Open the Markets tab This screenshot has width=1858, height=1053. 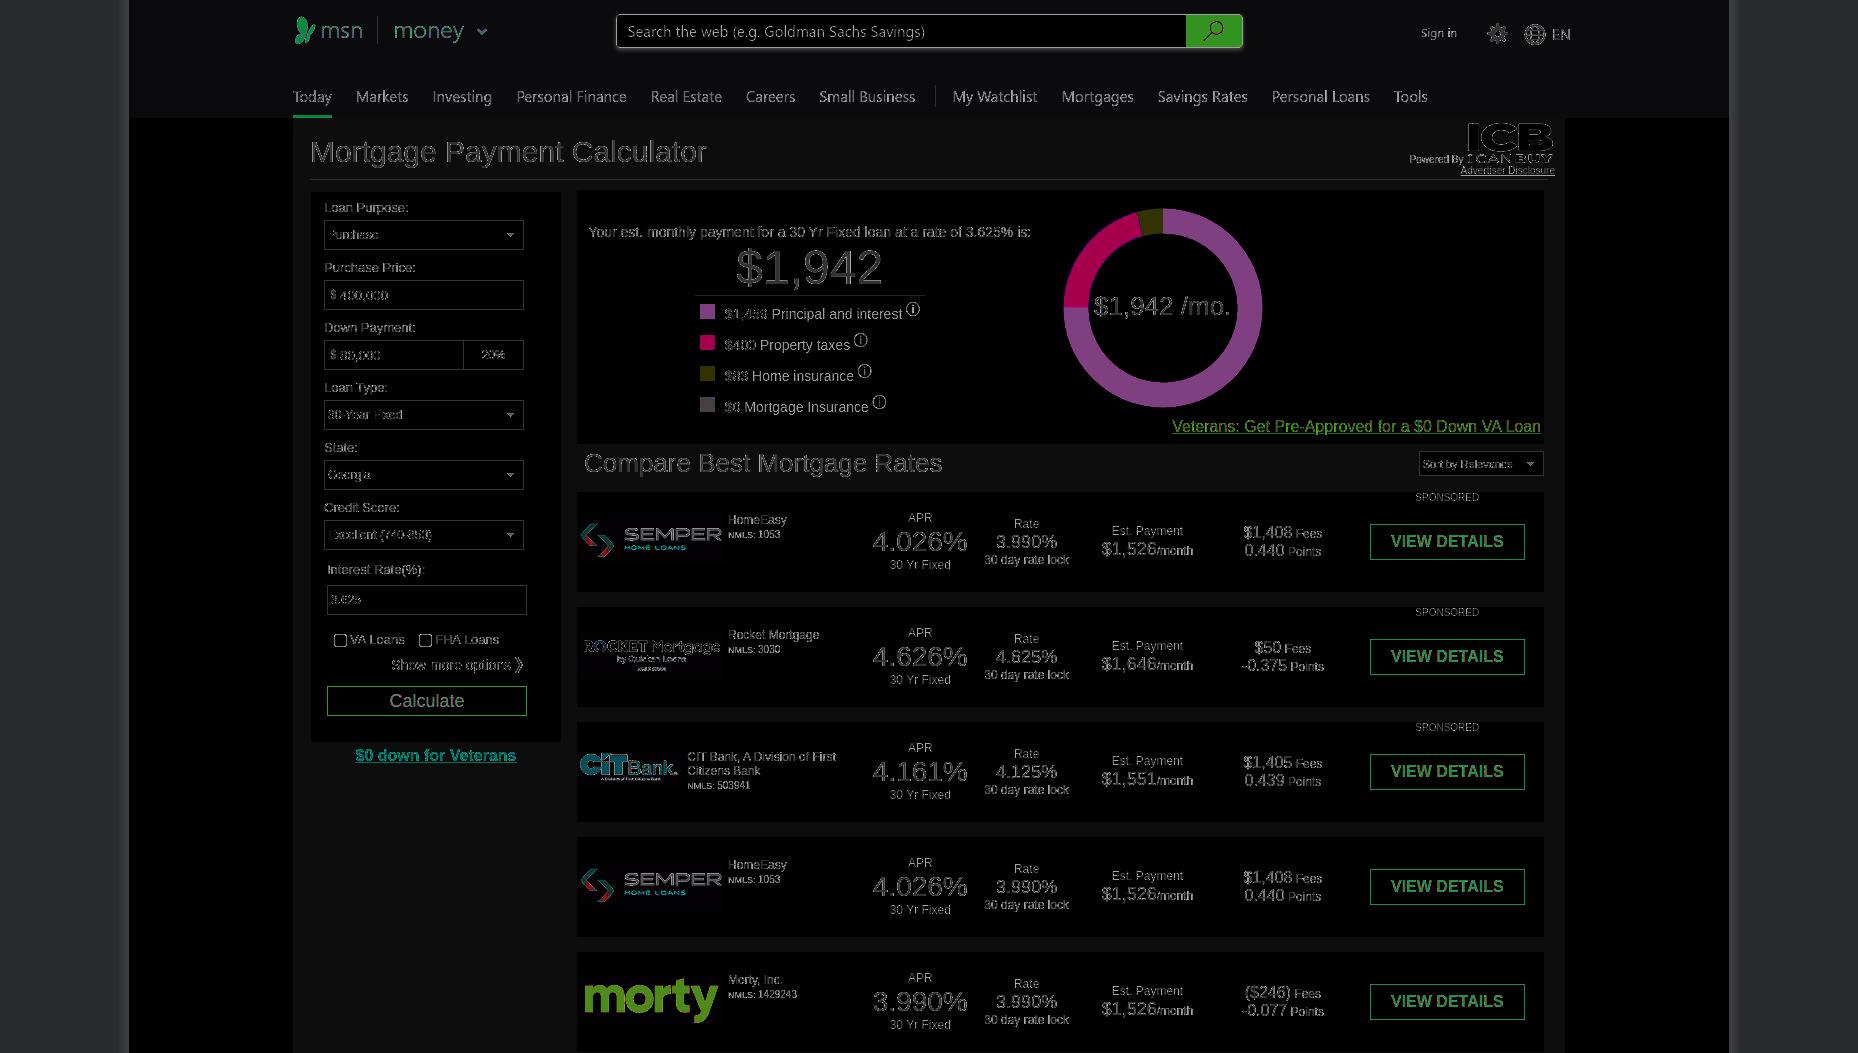click(x=382, y=97)
